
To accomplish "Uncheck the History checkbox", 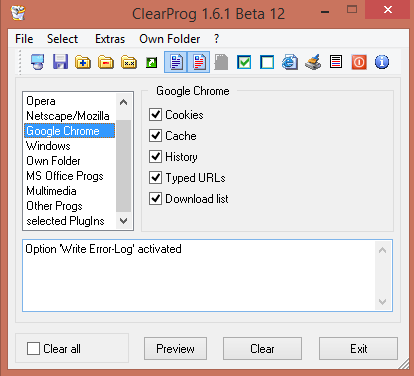I will 155,157.
